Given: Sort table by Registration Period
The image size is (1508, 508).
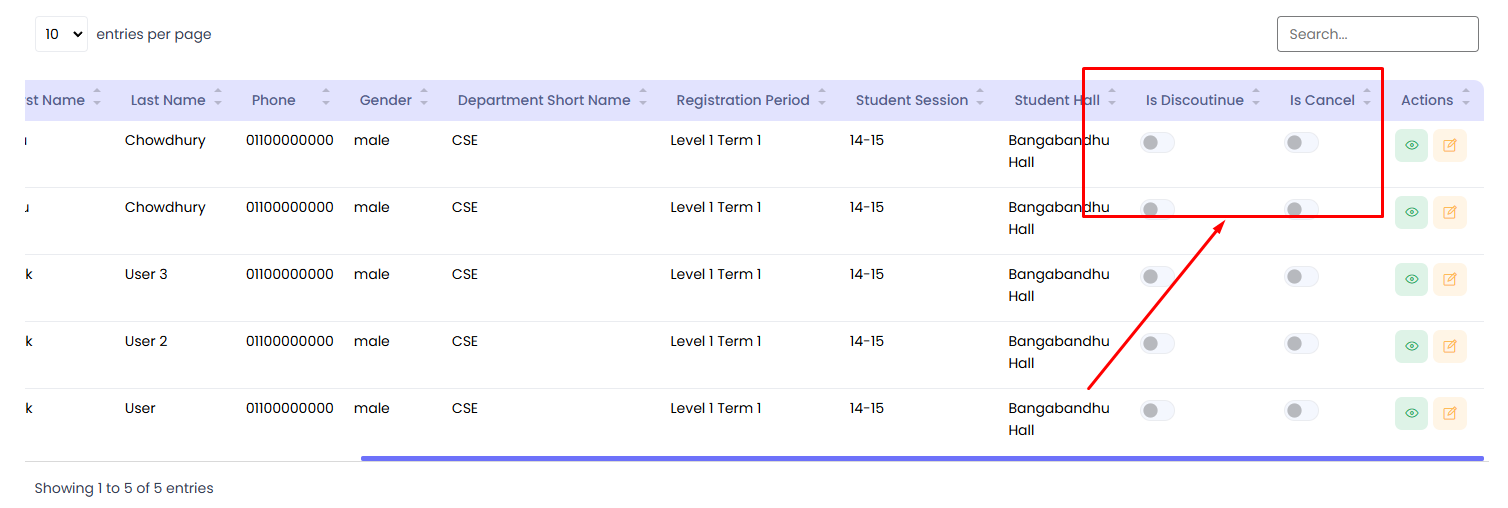Looking at the screenshot, I should [743, 100].
